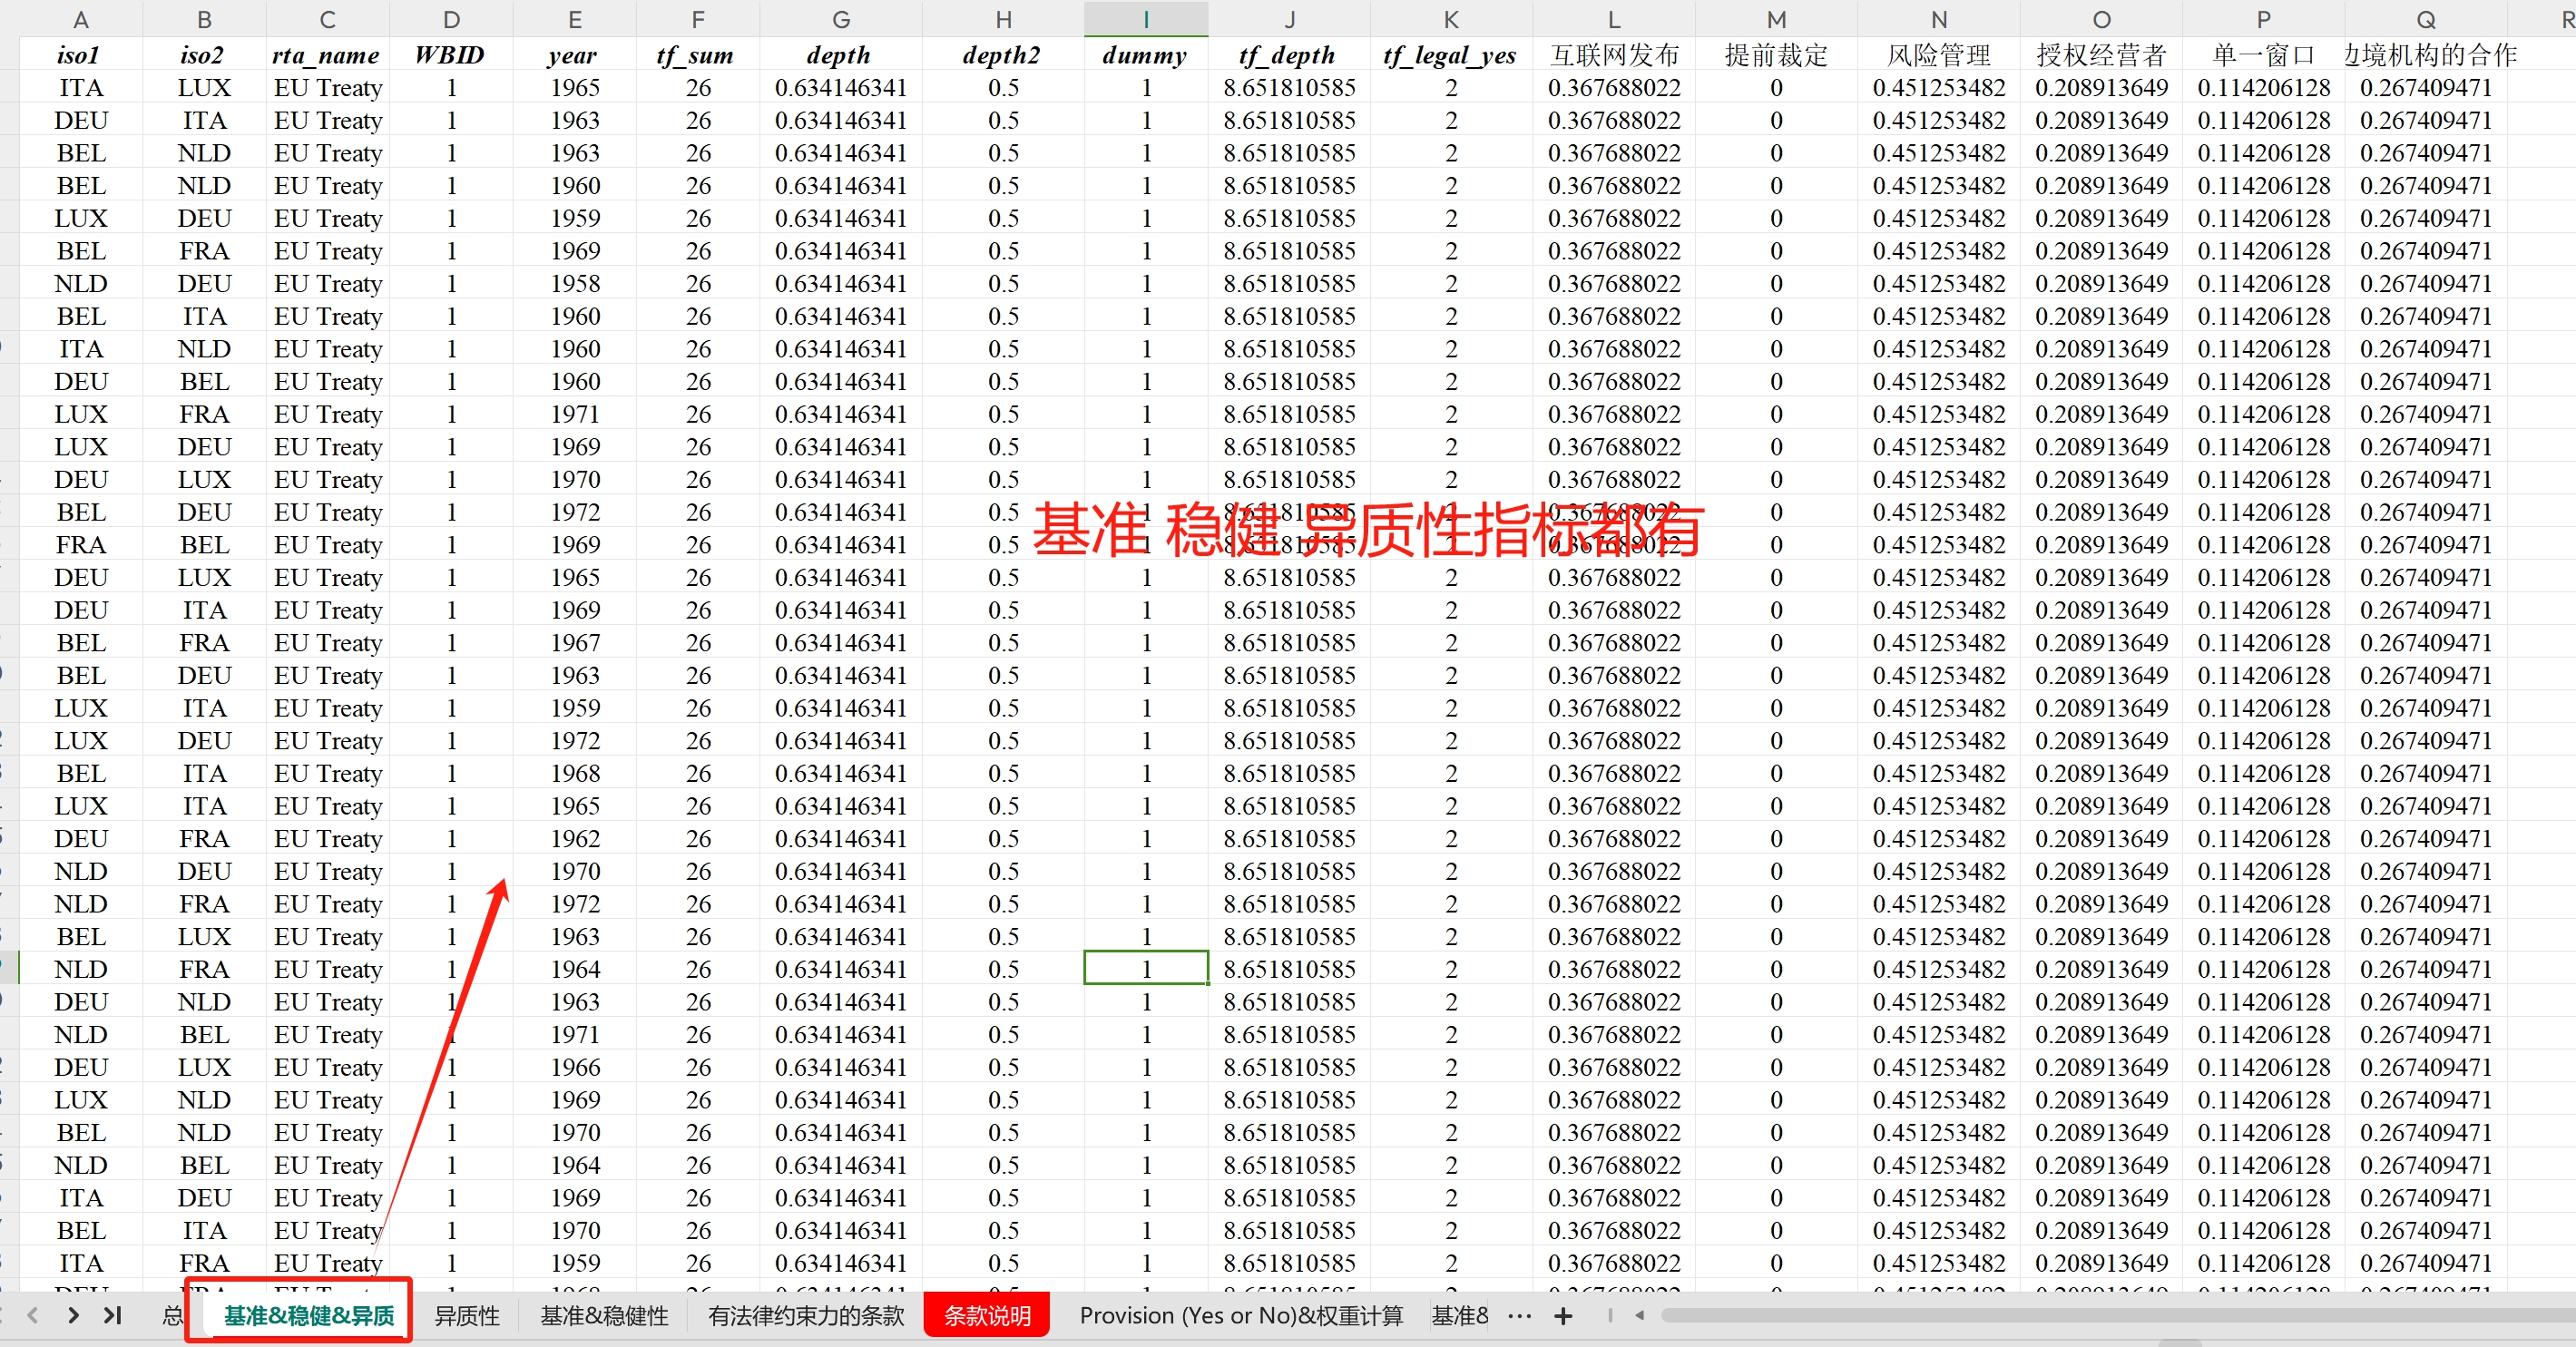
Task: Open the more sheets ellipsis menu
Action: click(1519, 1316)
